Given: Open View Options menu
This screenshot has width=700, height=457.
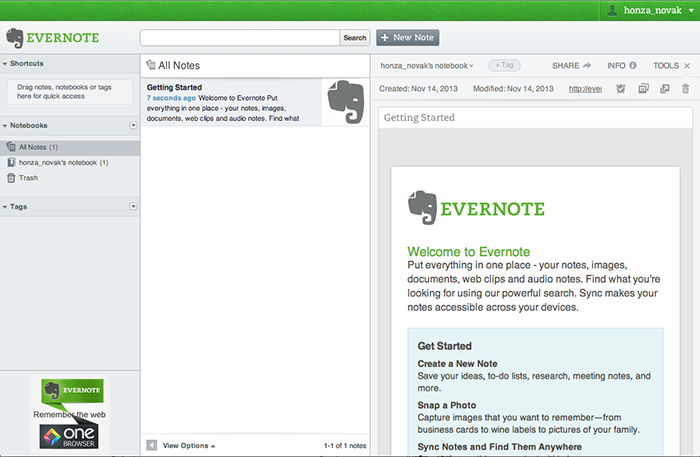Looking at the screenshot, I should (189, 445).
